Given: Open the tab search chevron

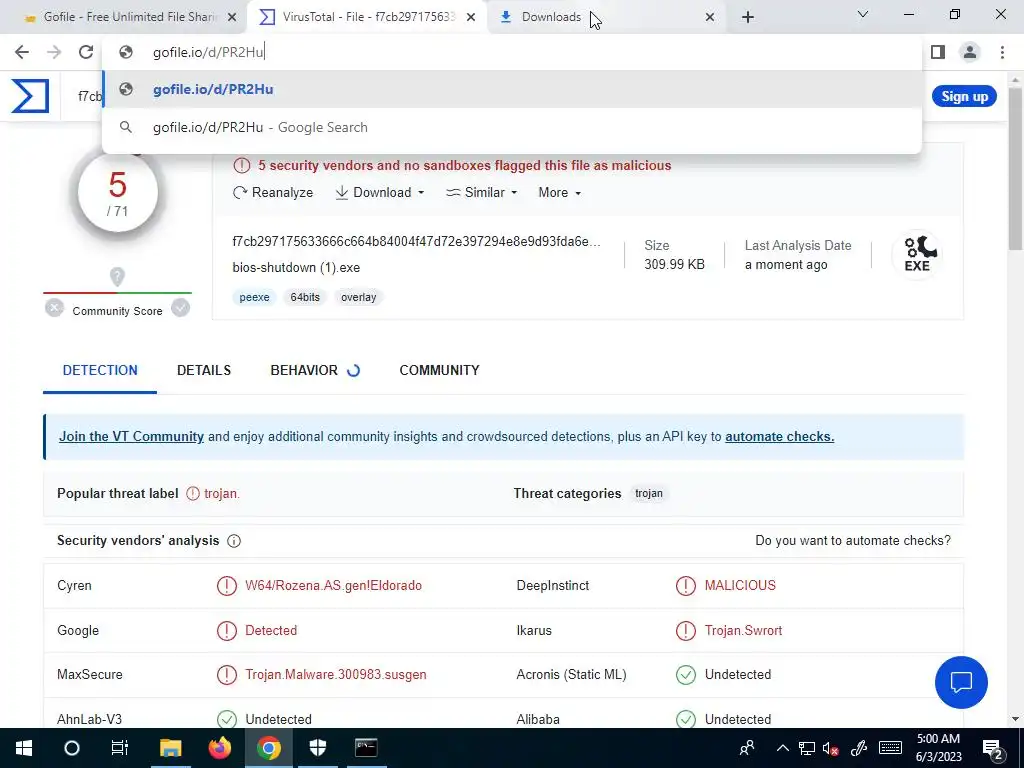Looking at the screenshot, I should pyautogui.click(x=863, y=14).
